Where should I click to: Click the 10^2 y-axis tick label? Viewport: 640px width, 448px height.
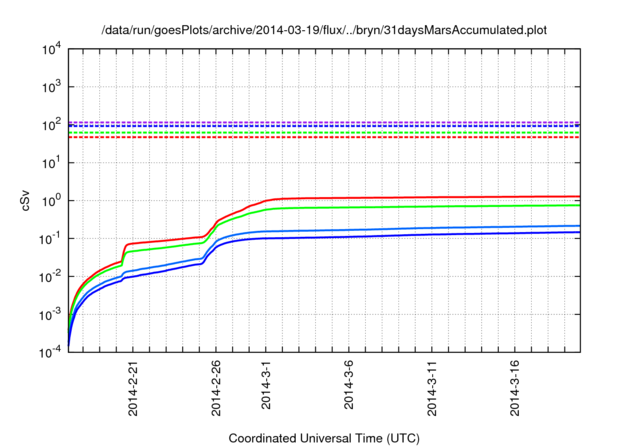pos(52,125)
